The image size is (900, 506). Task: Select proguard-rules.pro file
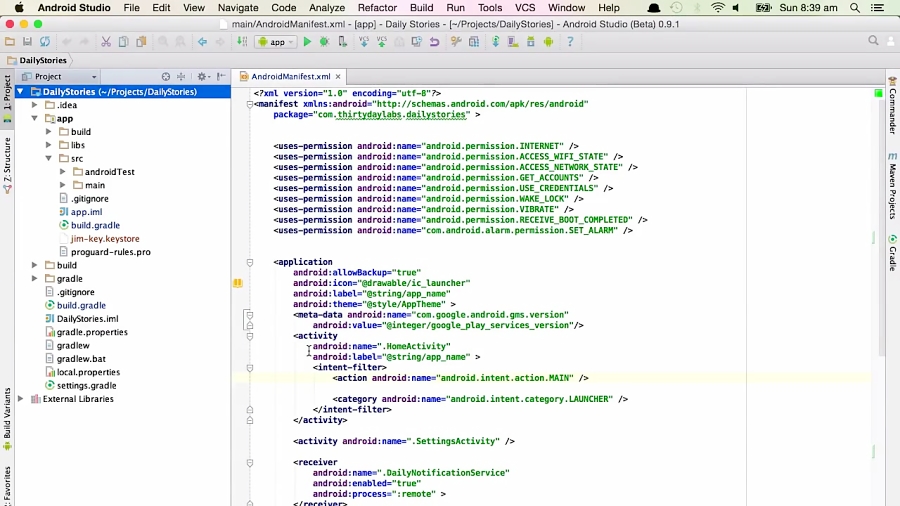point(111,252)
